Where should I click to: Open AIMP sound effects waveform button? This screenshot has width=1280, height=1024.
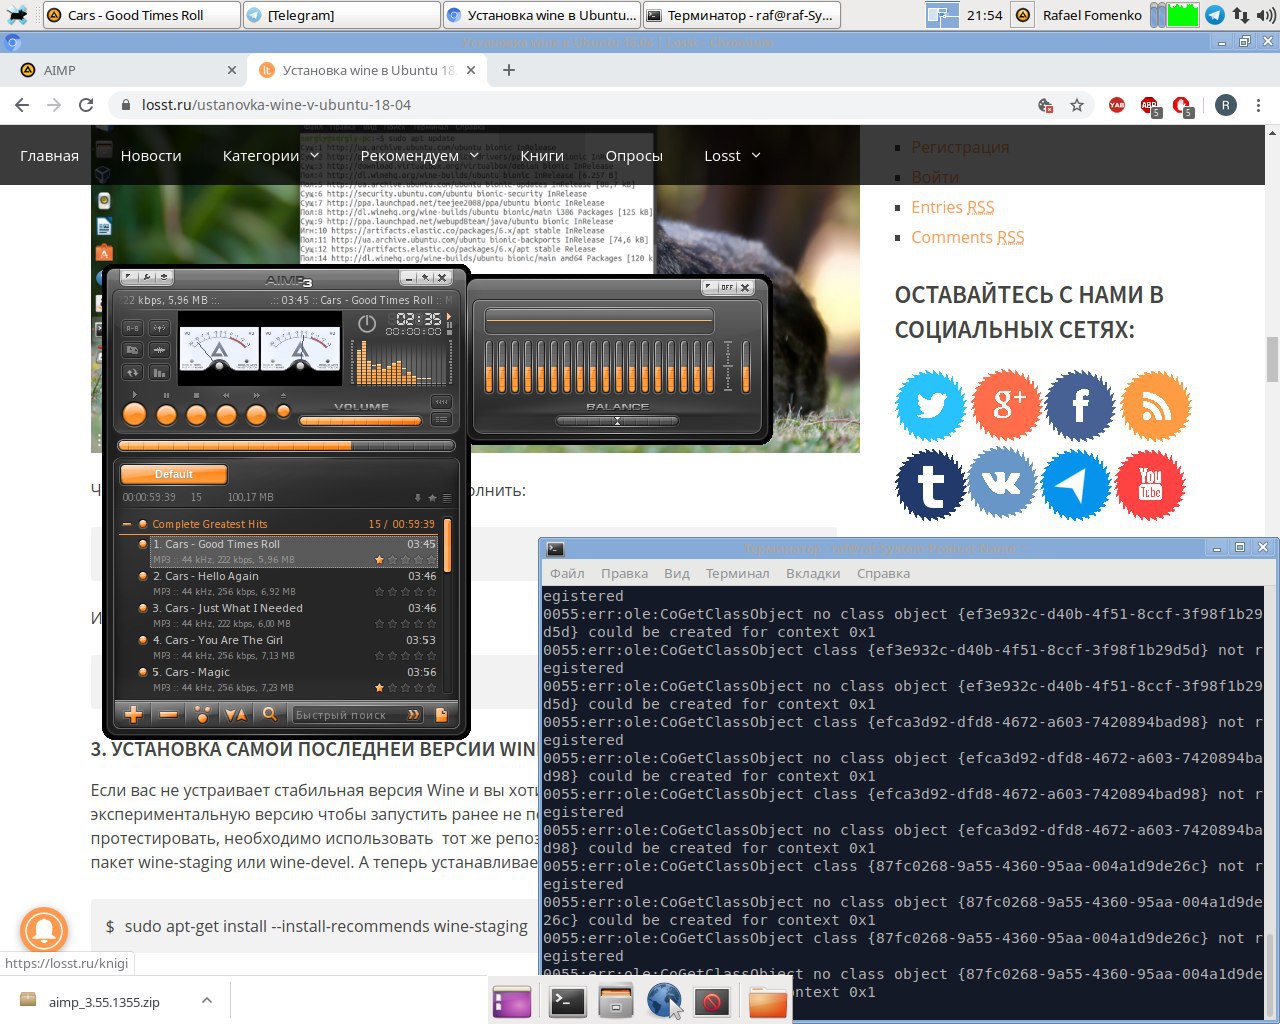159,350
